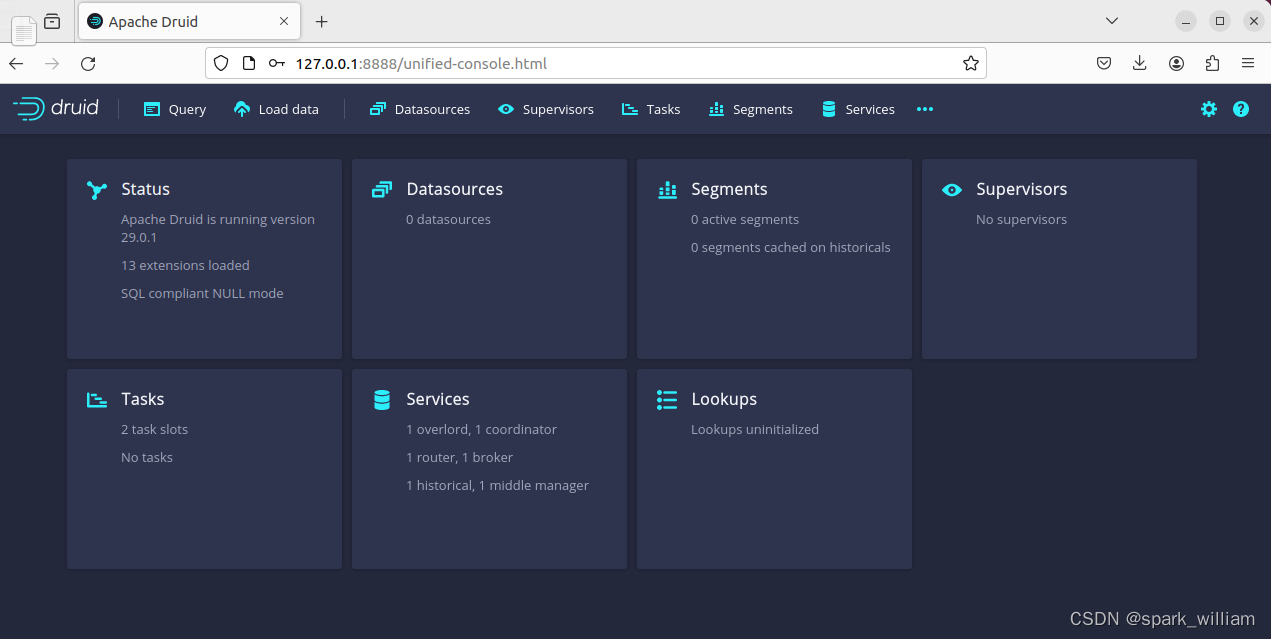
Task: Open Services from the header bar
Action: (858, 109)
